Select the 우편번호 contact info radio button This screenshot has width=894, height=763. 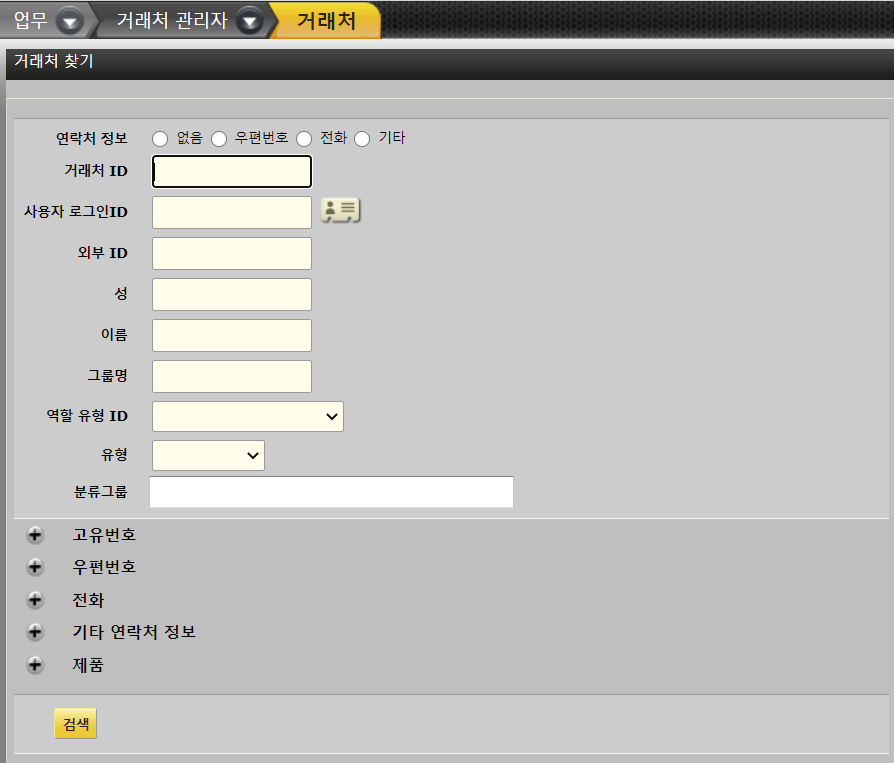point(219,139)
